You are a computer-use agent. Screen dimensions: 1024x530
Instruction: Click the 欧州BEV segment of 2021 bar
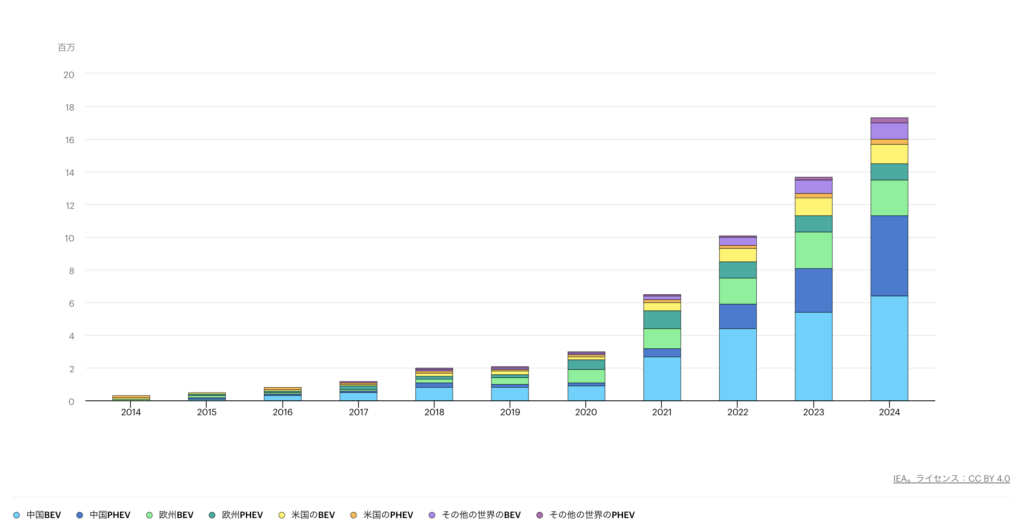coord(662,339)
